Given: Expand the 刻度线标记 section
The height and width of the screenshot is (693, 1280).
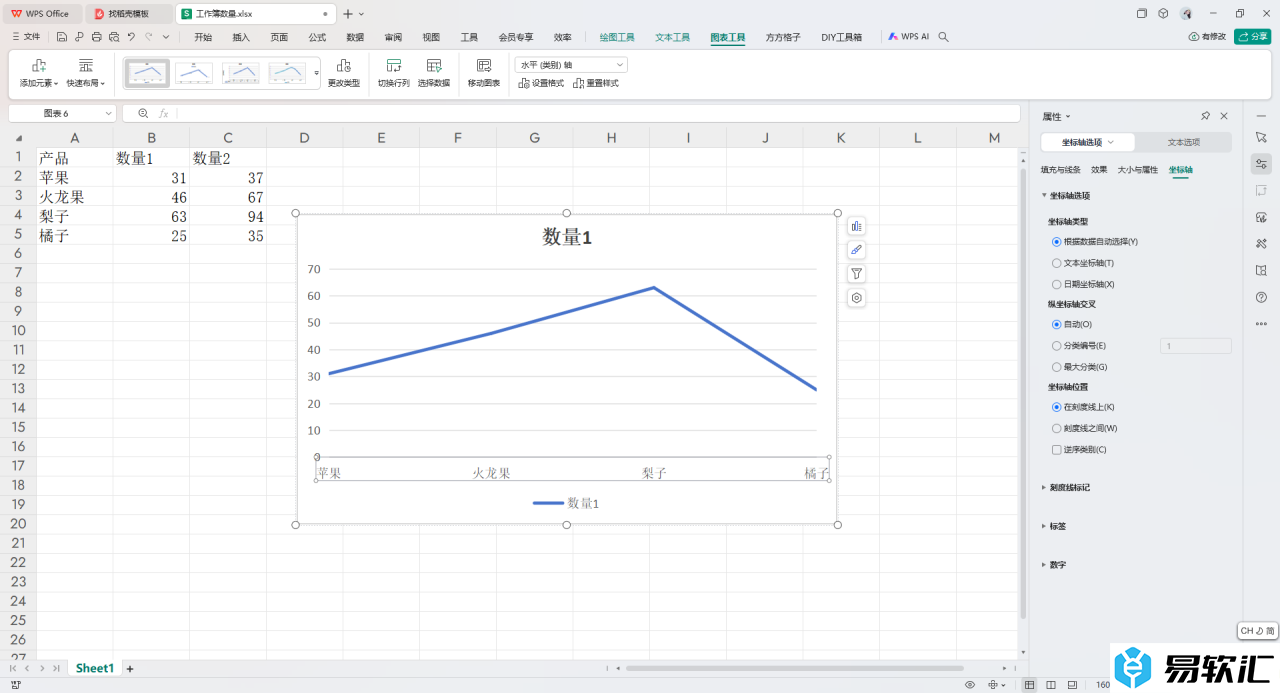Looking at the screenshot, I should pyautogui.click(x=1066, y=487).
